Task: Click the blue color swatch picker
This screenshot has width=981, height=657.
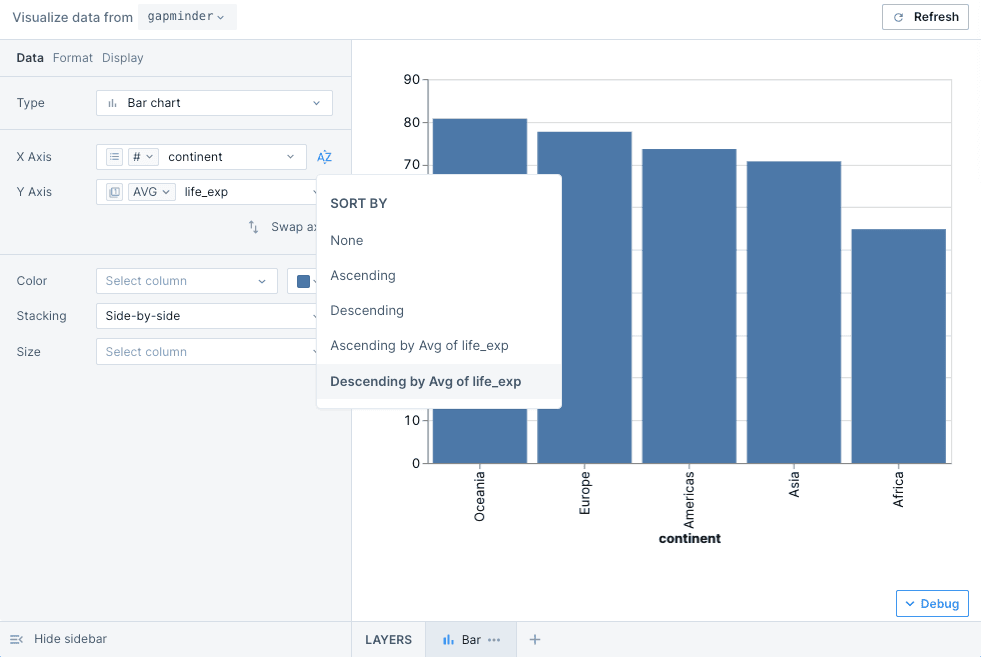Action: click(303, 281)
